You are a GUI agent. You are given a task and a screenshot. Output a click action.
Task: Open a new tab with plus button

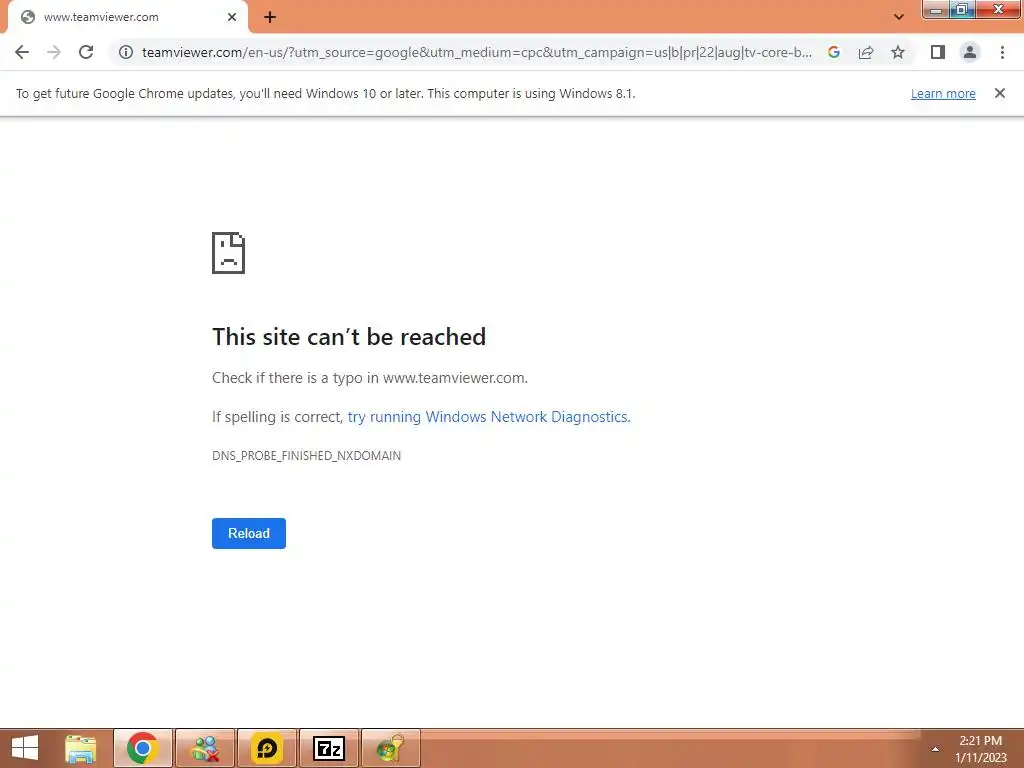click(x=270, y=18)
